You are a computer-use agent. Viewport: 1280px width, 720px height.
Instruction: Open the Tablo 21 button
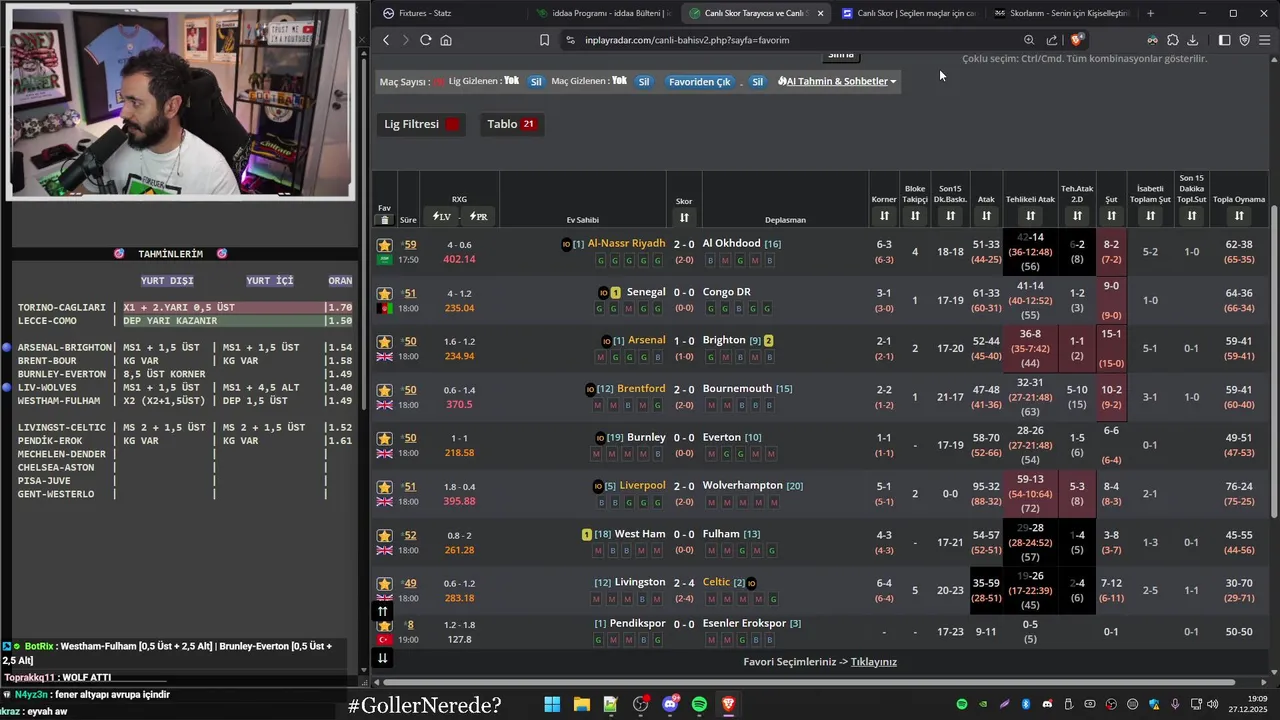512,124
